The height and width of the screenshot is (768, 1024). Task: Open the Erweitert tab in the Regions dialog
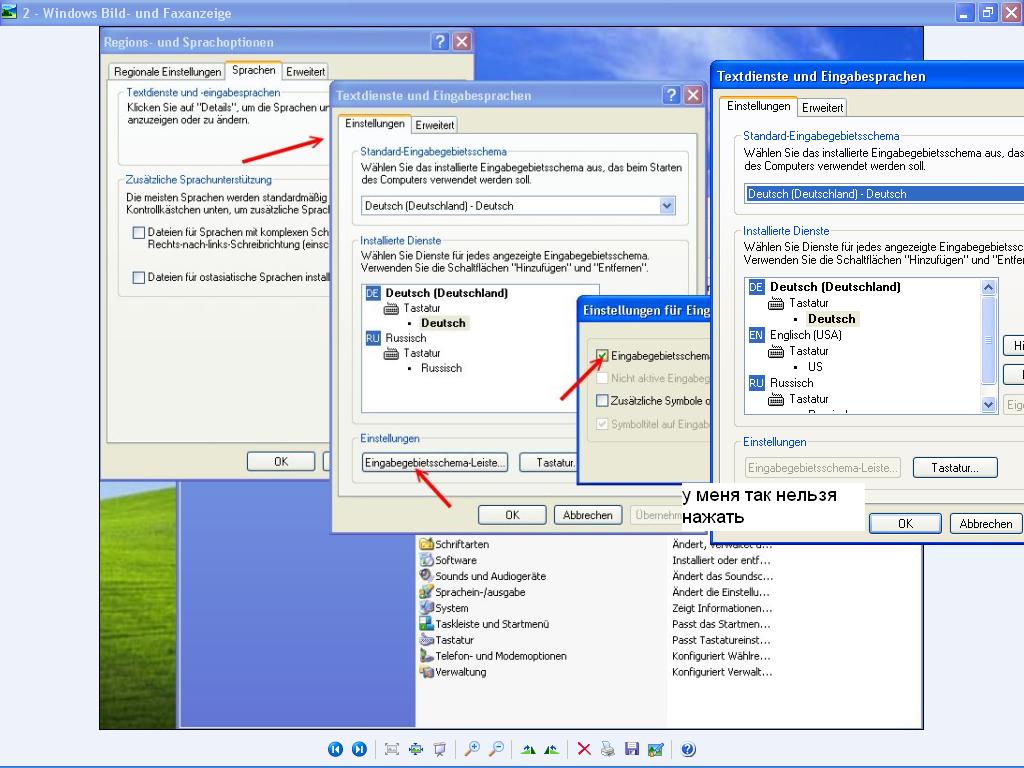coord(305,72)
